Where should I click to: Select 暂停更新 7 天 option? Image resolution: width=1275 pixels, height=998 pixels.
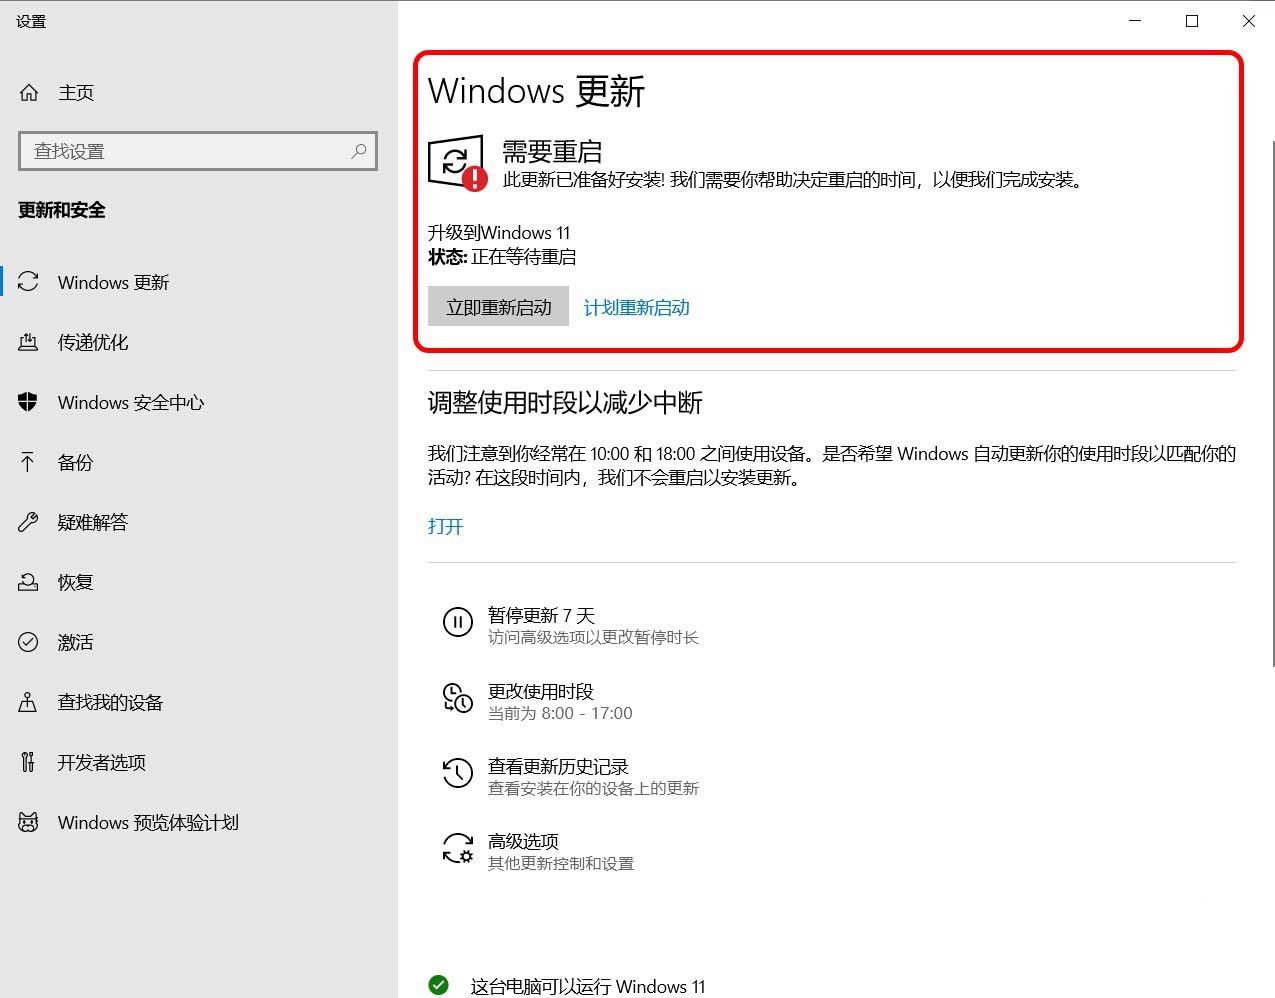point(541,615)
